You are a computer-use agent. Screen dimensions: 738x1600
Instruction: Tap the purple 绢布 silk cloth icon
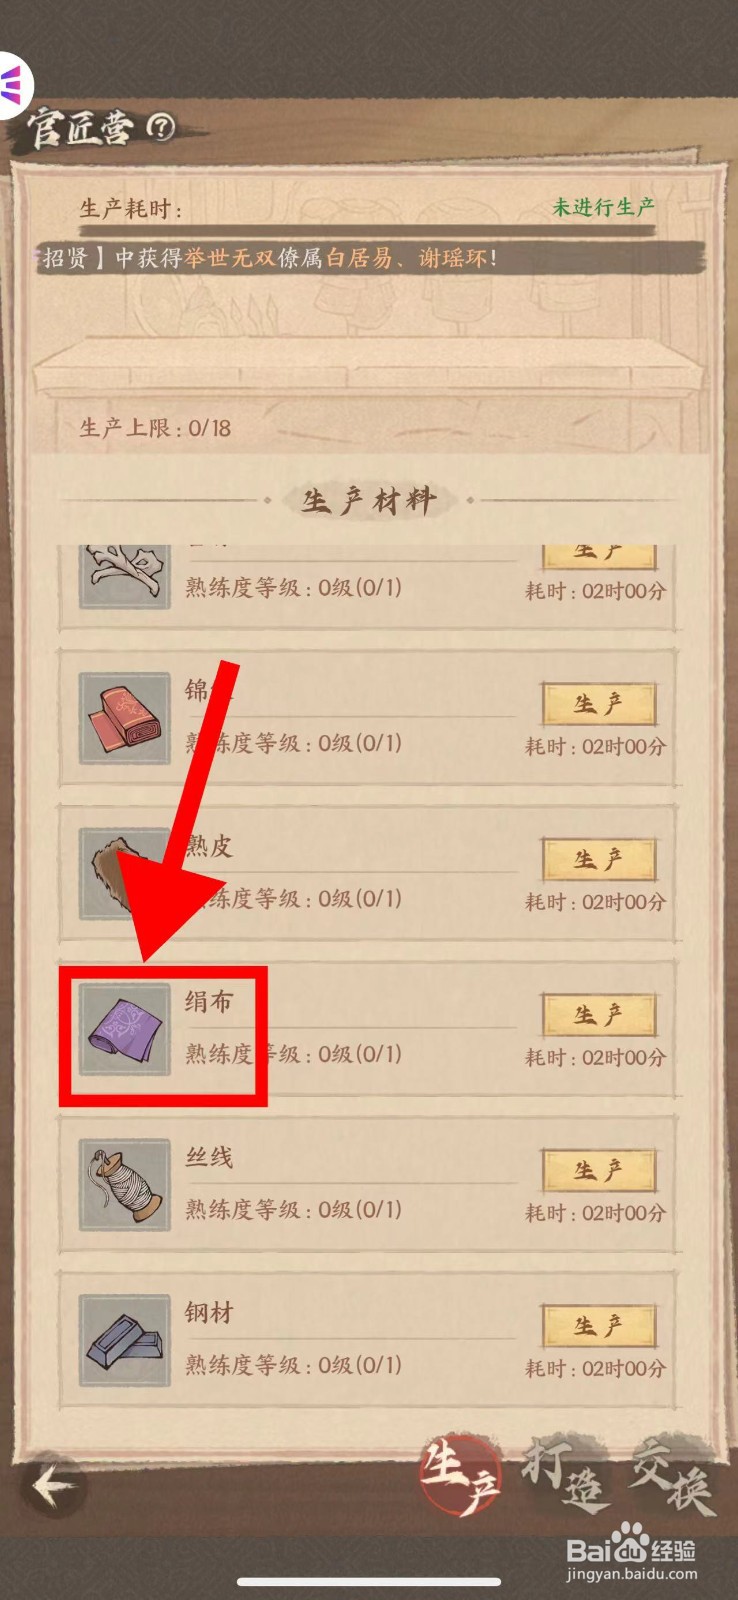[x=124, y=1029]
